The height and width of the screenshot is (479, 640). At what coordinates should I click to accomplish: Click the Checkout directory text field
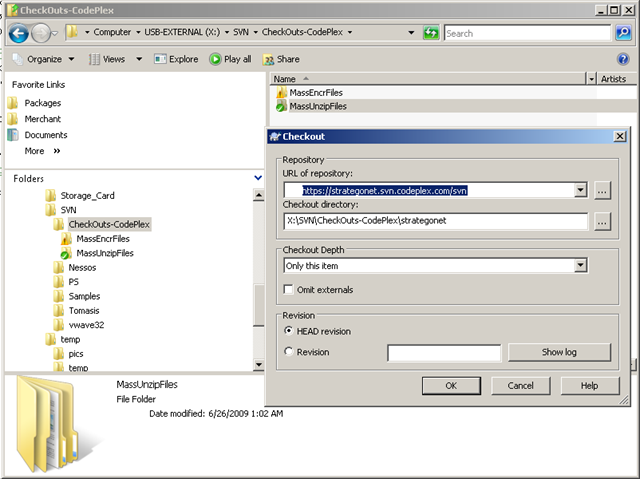(436, 221)
